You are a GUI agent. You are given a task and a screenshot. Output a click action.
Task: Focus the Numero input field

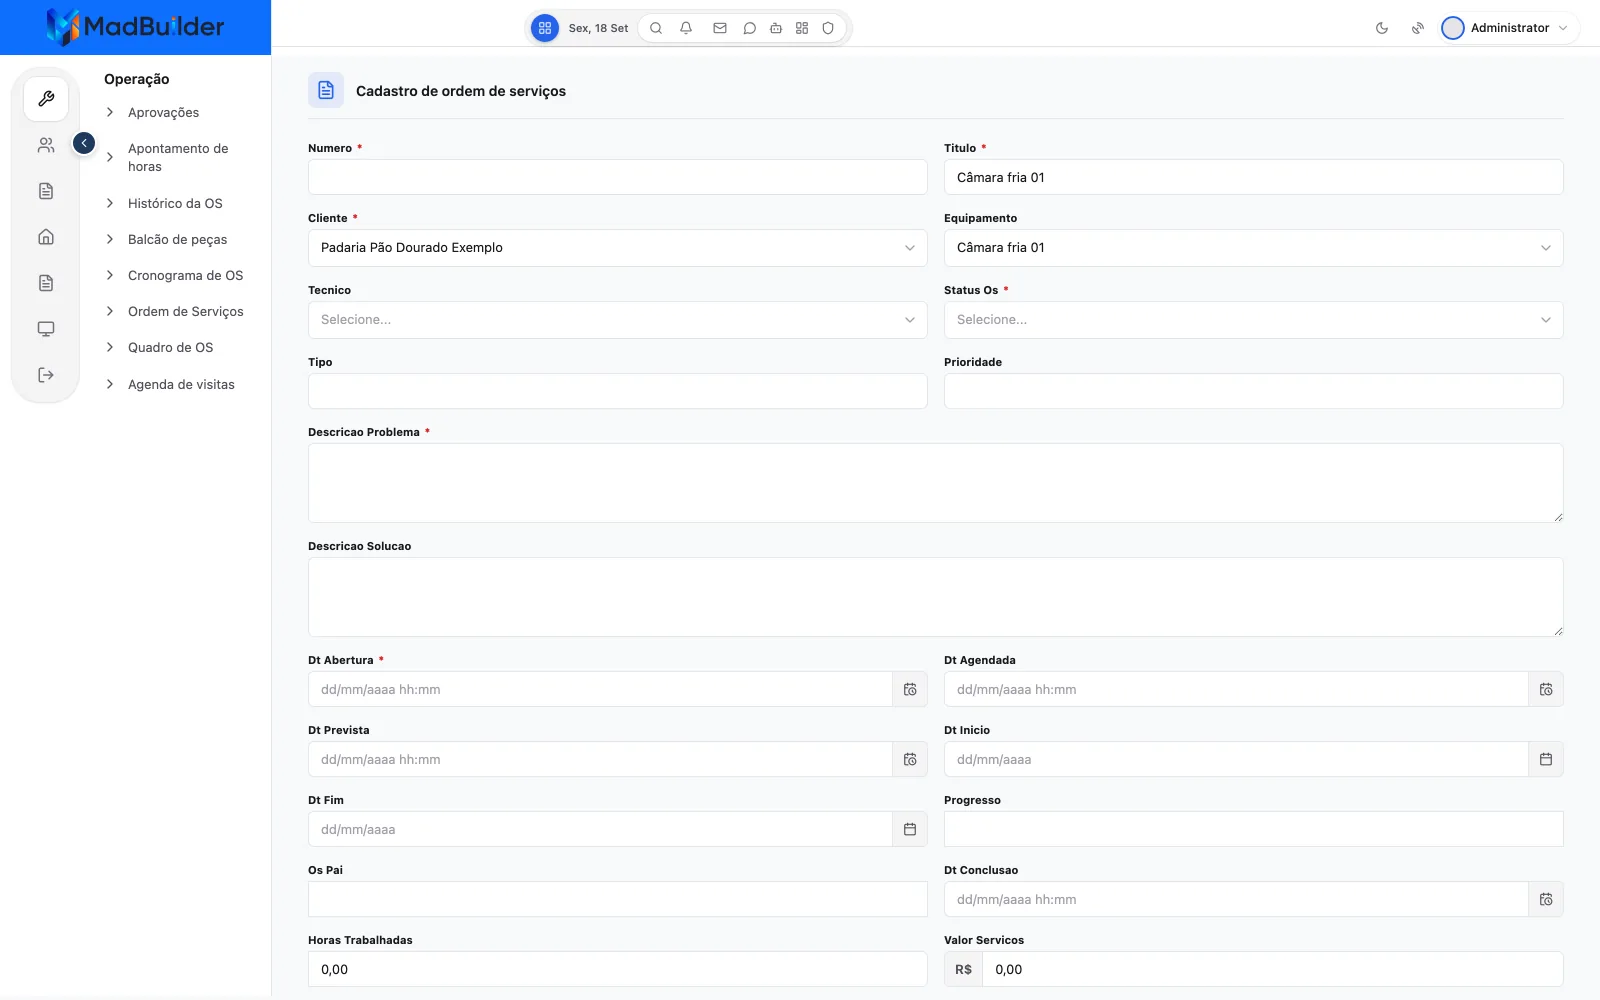click(618, 177)
